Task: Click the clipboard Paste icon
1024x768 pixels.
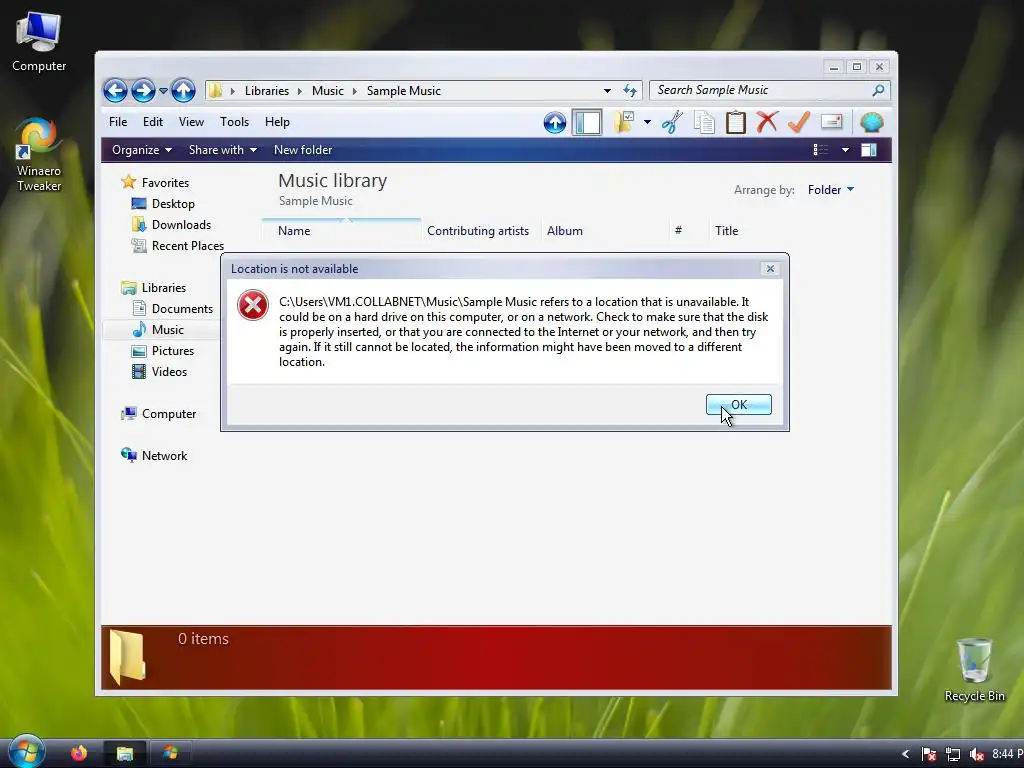Action: [736, 122]
